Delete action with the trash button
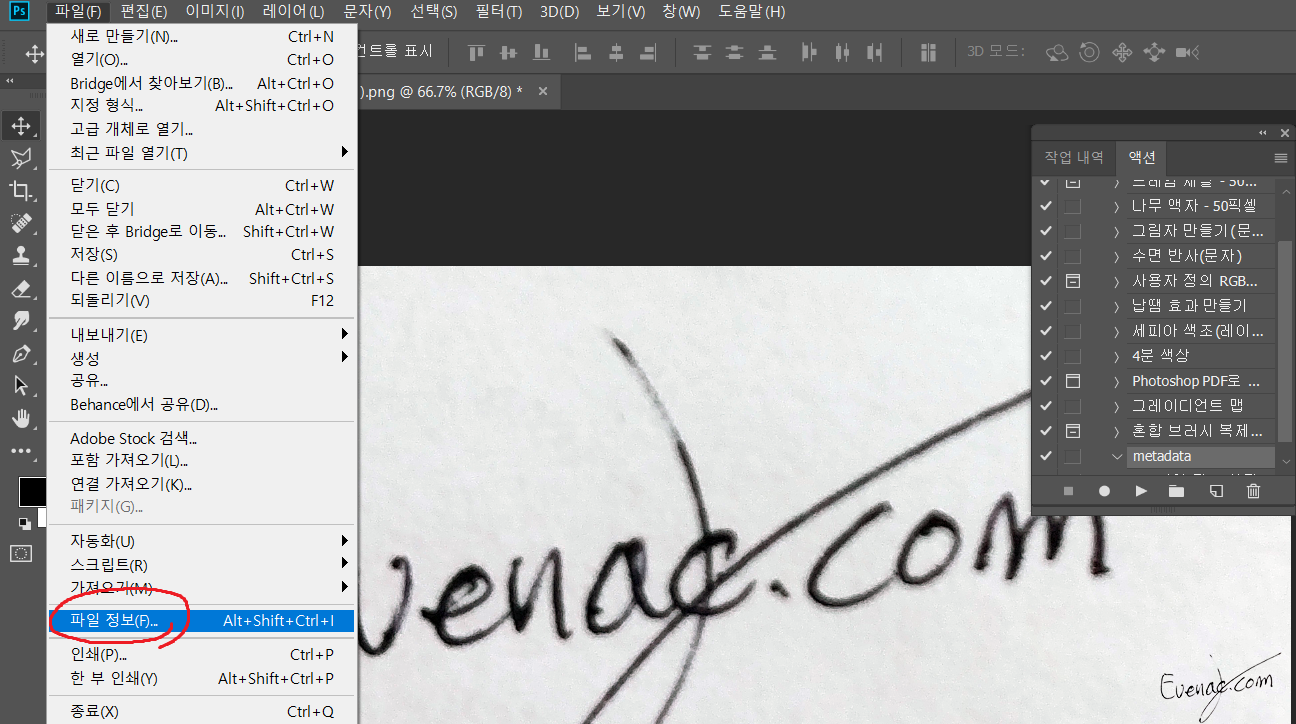The height and width of the screenshot is (724, 1296). [x=1253, y=491]
